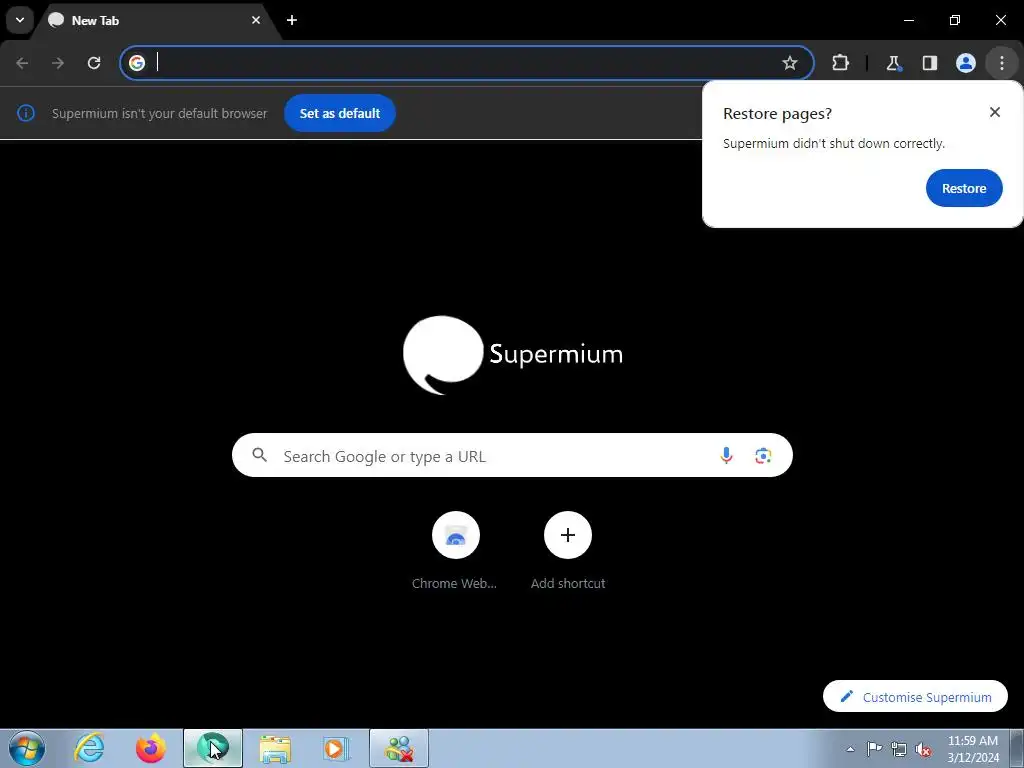1024x768 pixels.
Task: Click the network tray icon
Action: (899, 749)
